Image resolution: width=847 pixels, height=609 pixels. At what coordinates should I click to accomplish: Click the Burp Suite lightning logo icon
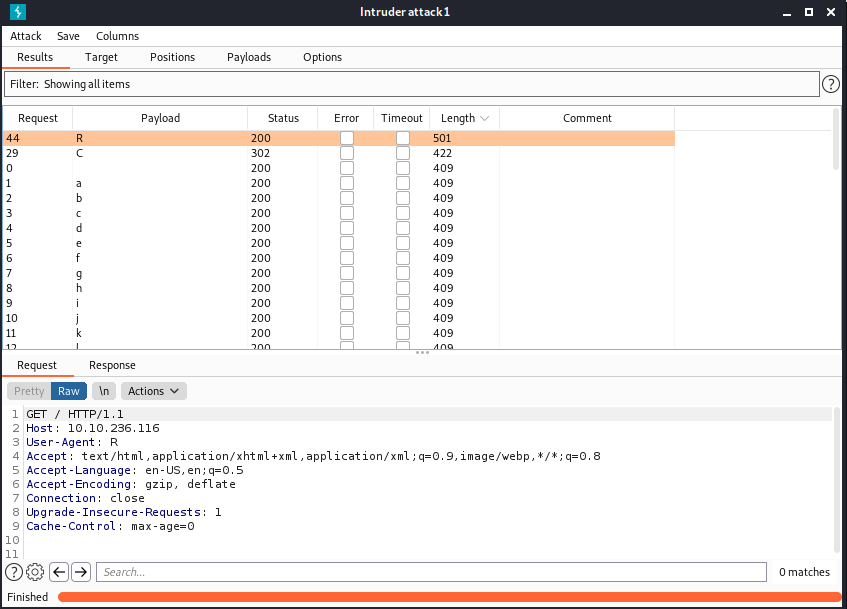[18, 12]
